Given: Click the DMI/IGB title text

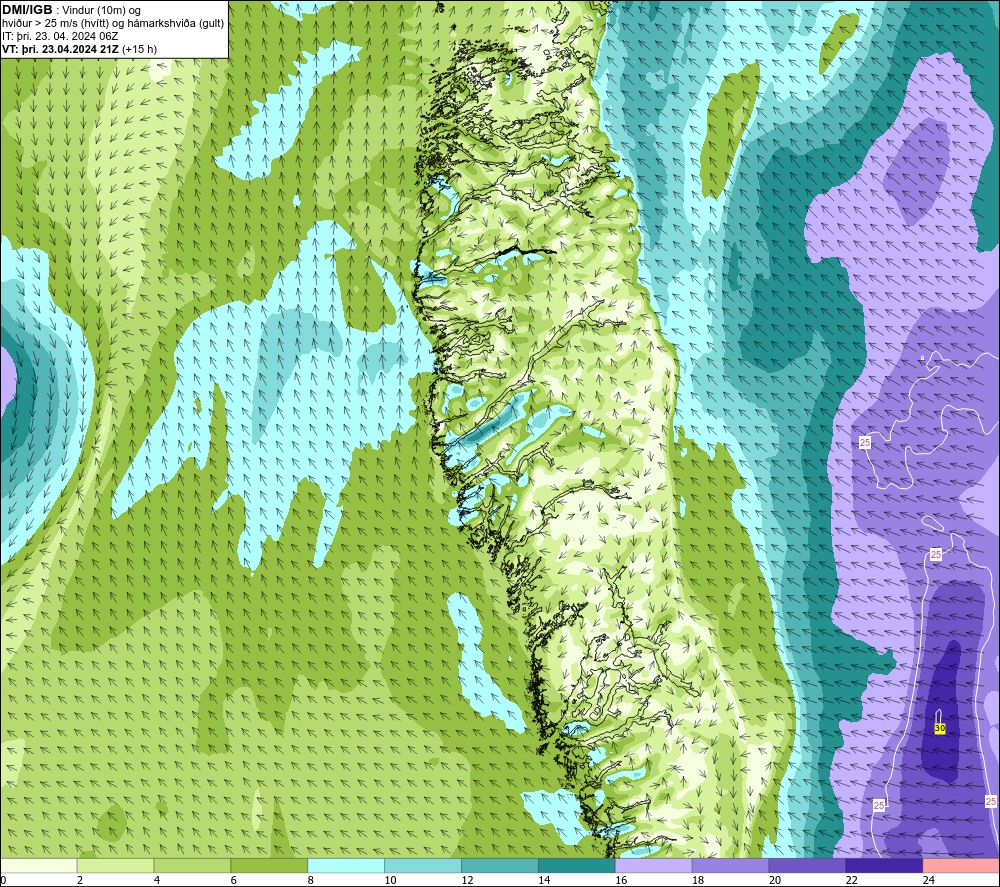Looking at the screenshot, I should (x=27, y=10).
